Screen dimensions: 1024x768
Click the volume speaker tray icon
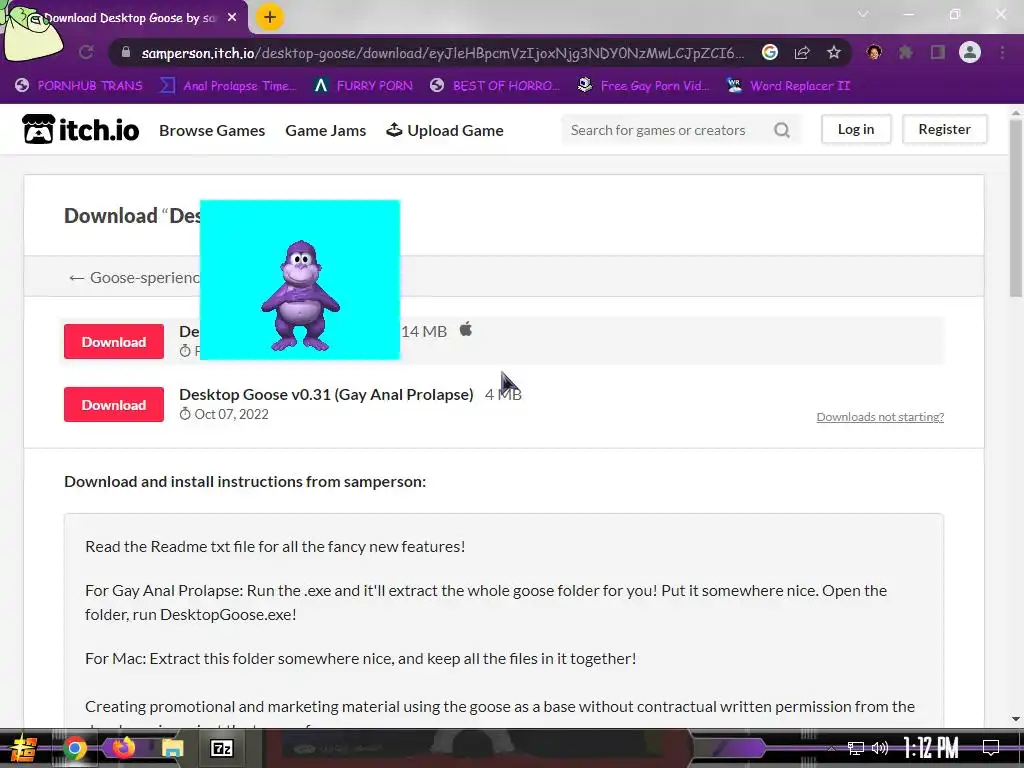click(880, 748)
